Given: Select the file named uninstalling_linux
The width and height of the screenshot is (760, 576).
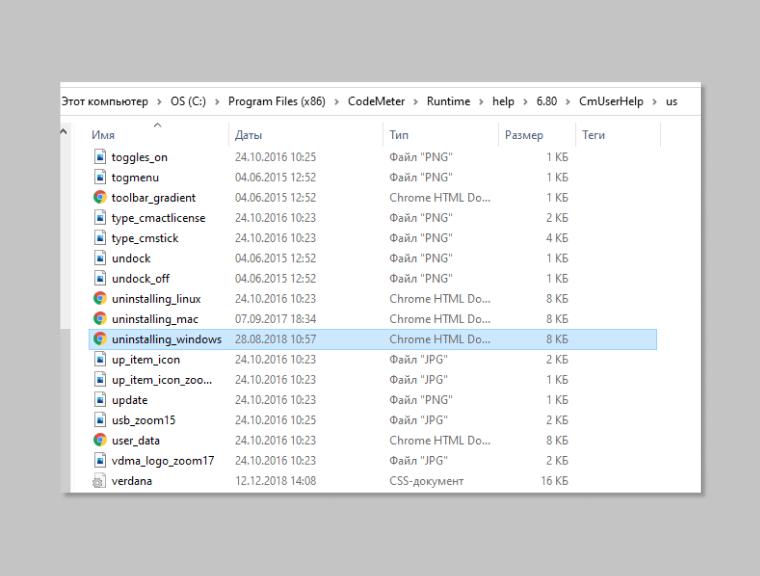Looking at the screenshot, I should [x=156, y=299].
